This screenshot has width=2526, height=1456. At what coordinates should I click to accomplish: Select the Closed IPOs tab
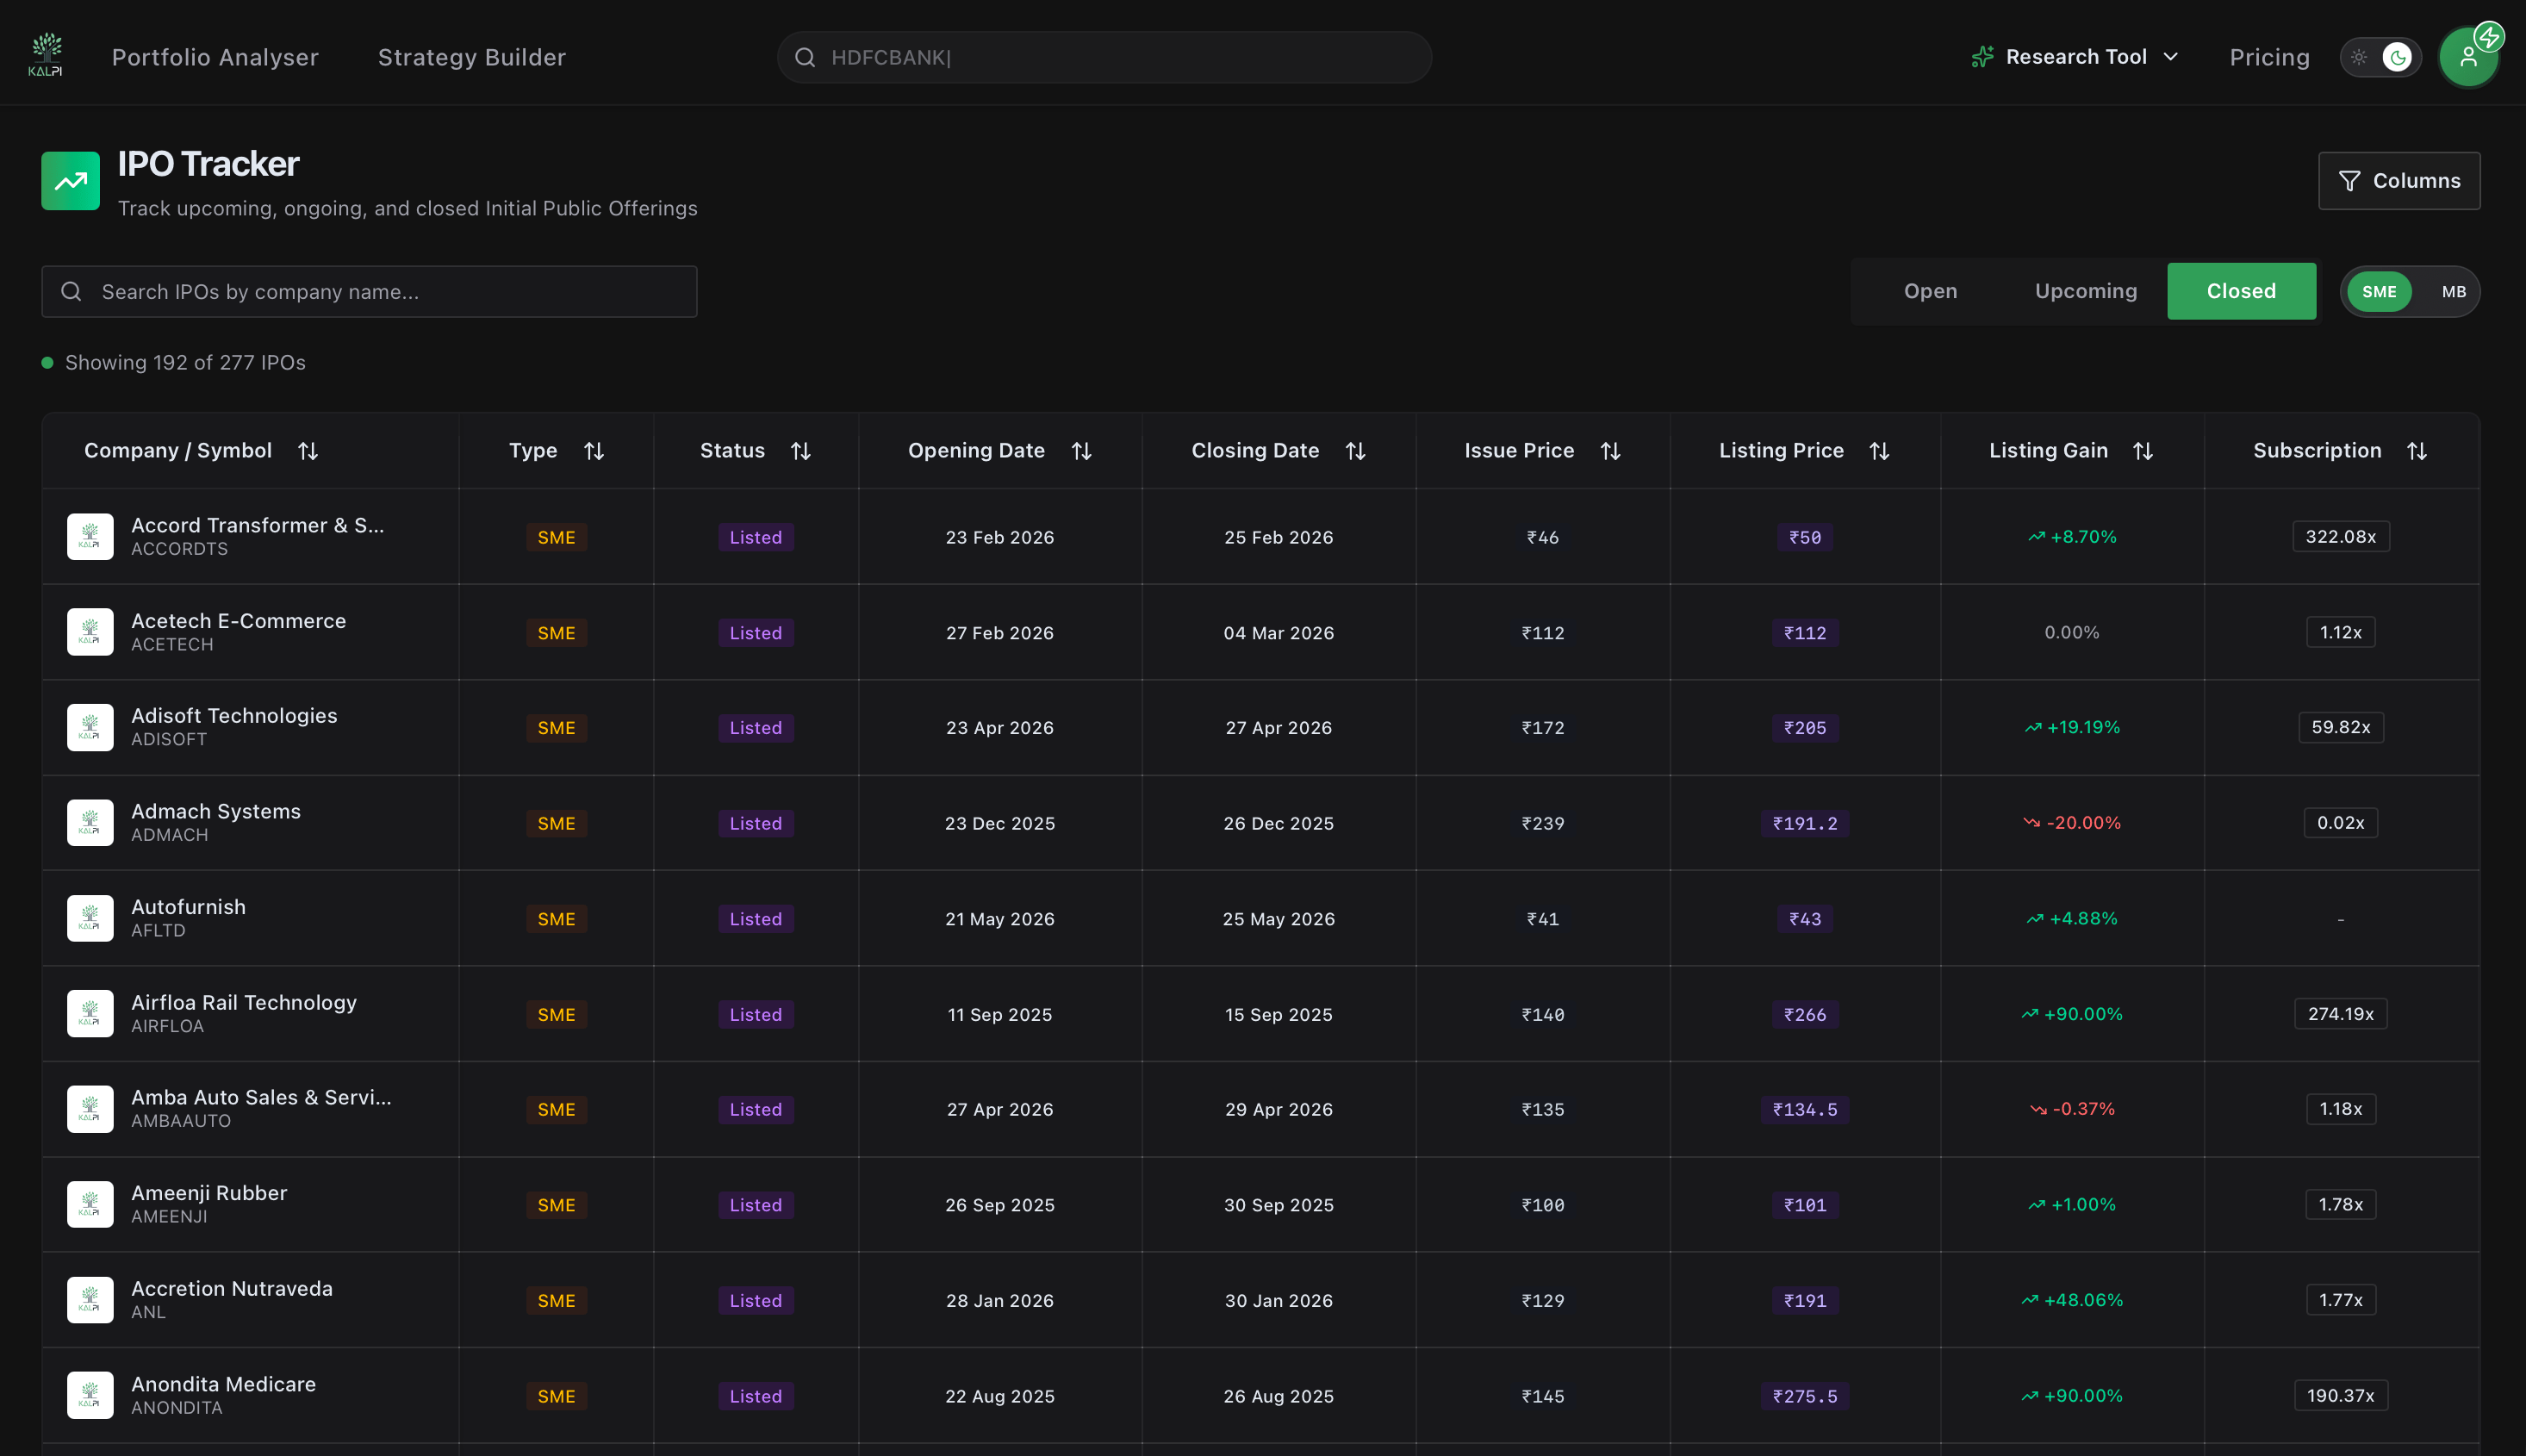[x=2241, y=291]
